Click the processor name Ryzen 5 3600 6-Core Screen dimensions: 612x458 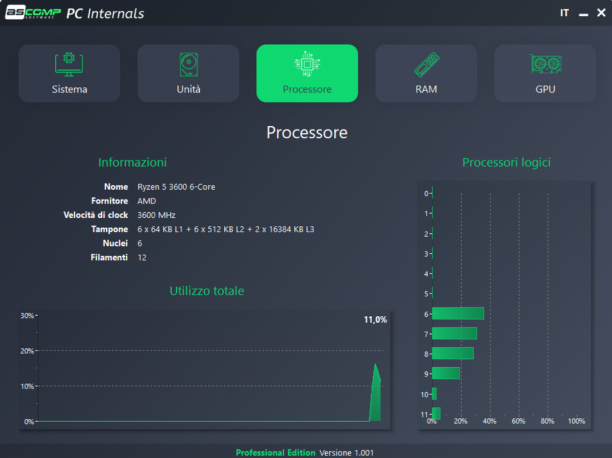pyautogui.click(x=176, y=187)
